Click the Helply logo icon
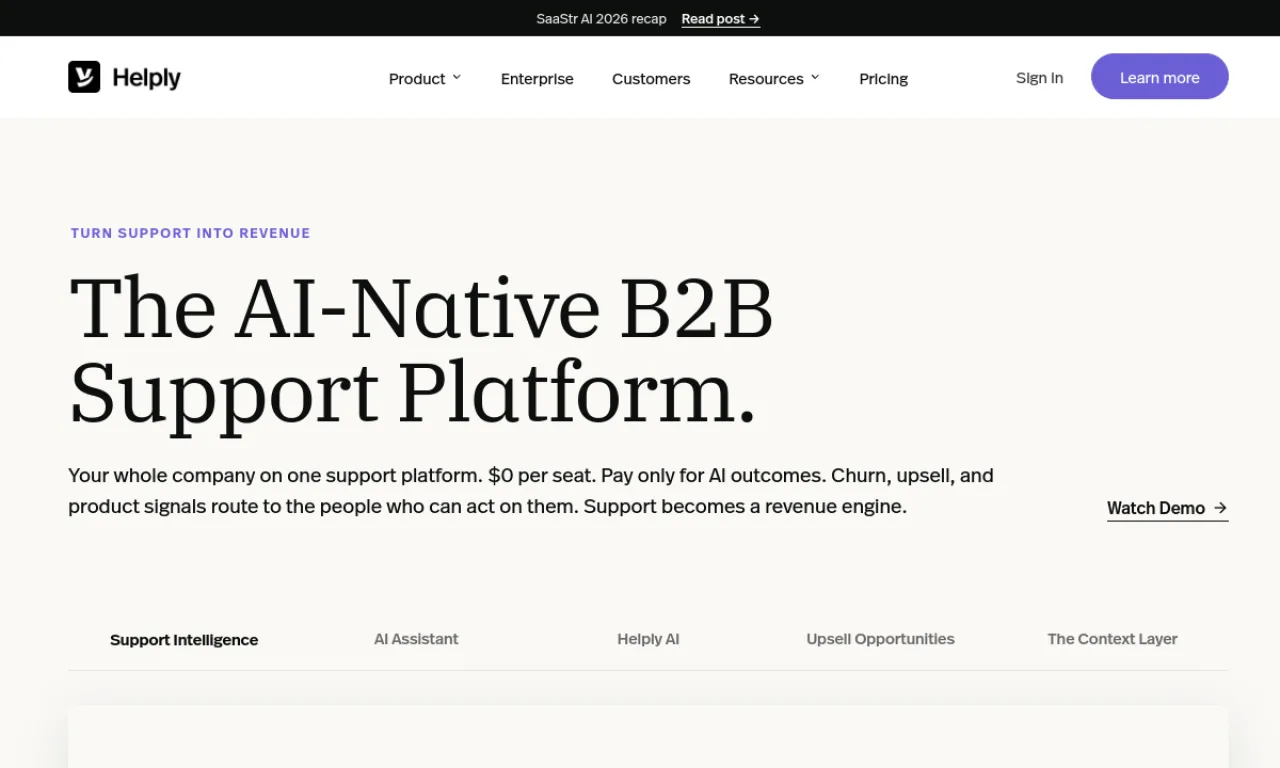Screen dimensions: 1280x768 [84, 77]
